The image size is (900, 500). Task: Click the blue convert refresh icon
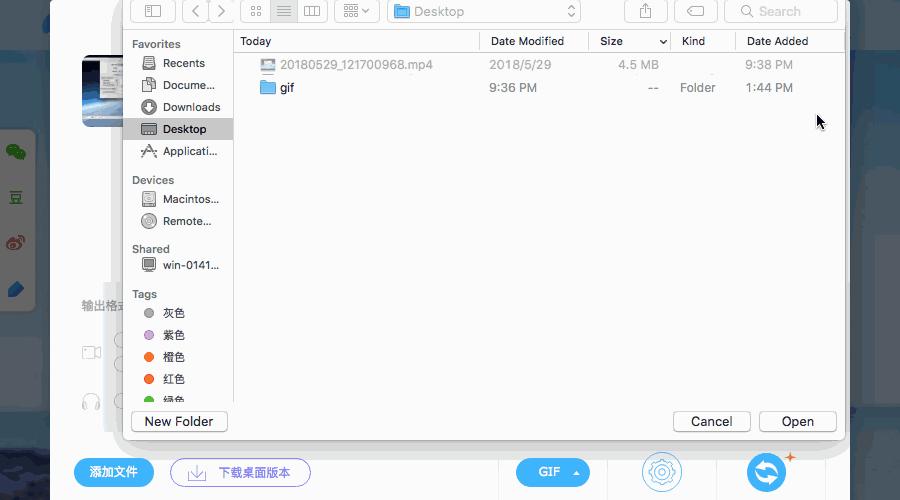point(765,471)
